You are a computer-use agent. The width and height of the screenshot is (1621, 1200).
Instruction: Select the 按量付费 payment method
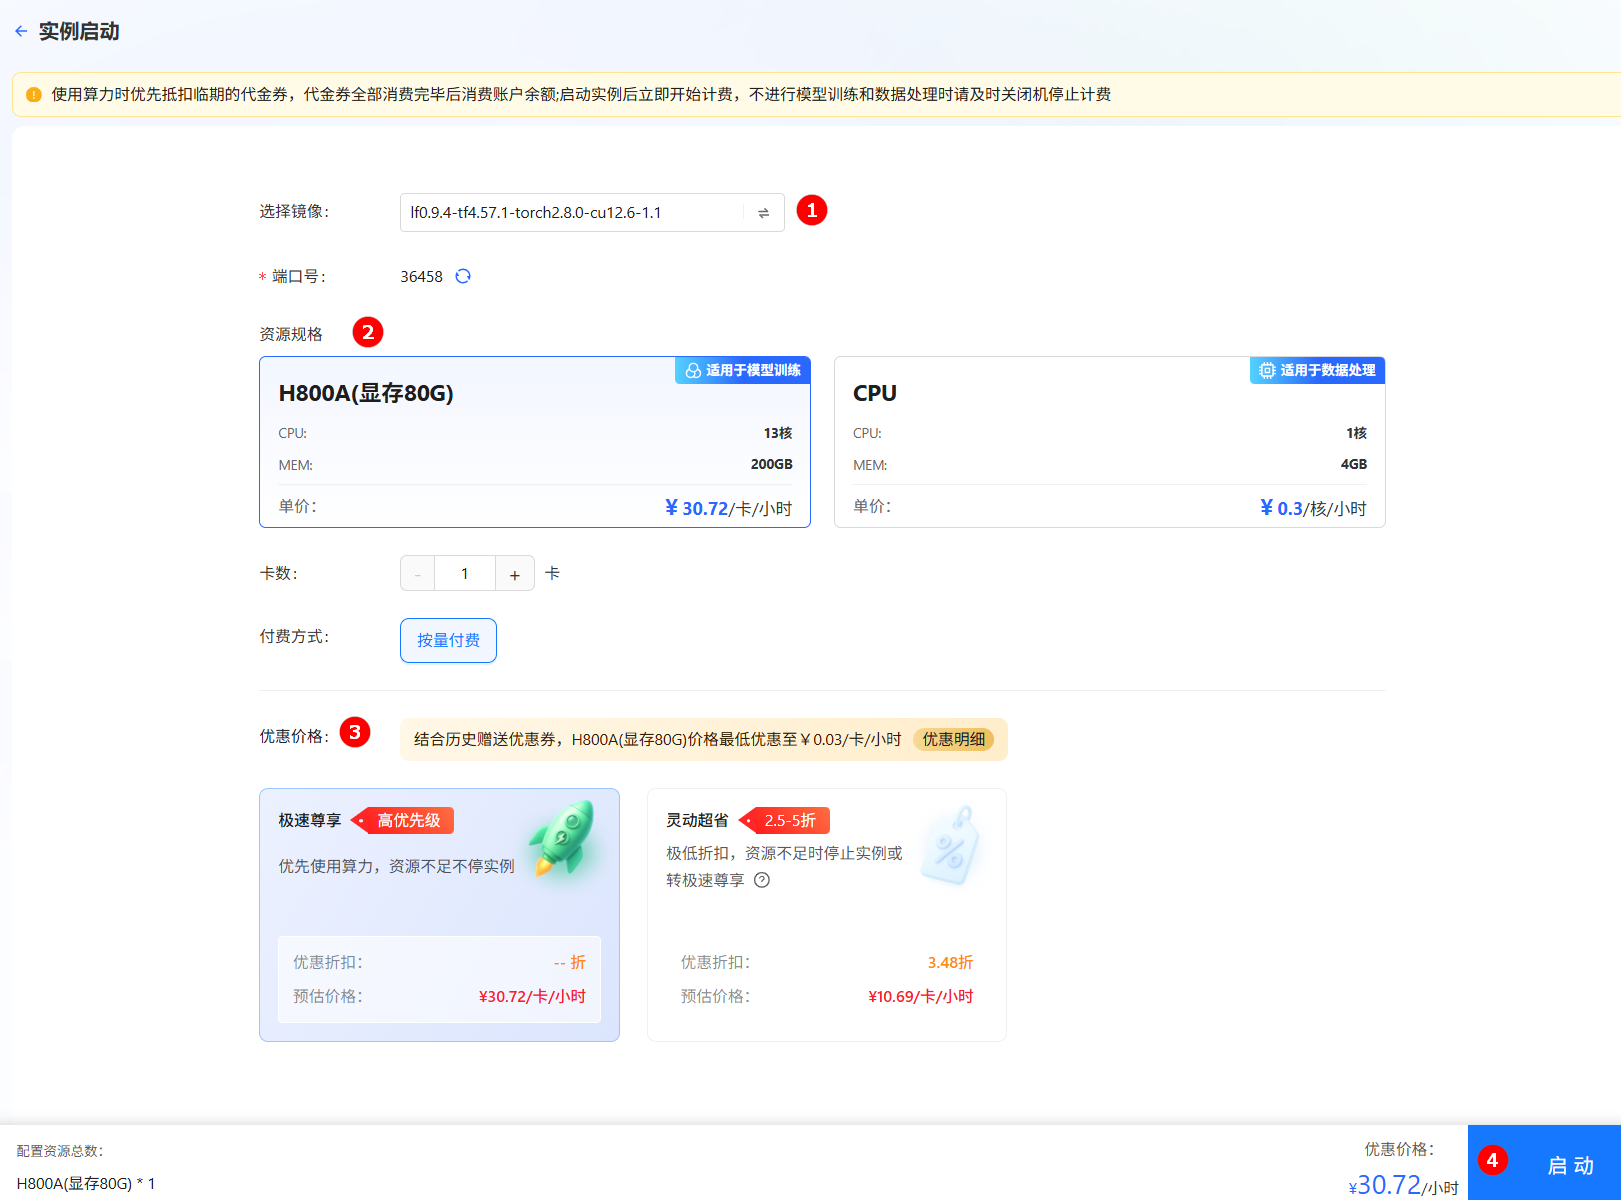(x=448, y=640)
